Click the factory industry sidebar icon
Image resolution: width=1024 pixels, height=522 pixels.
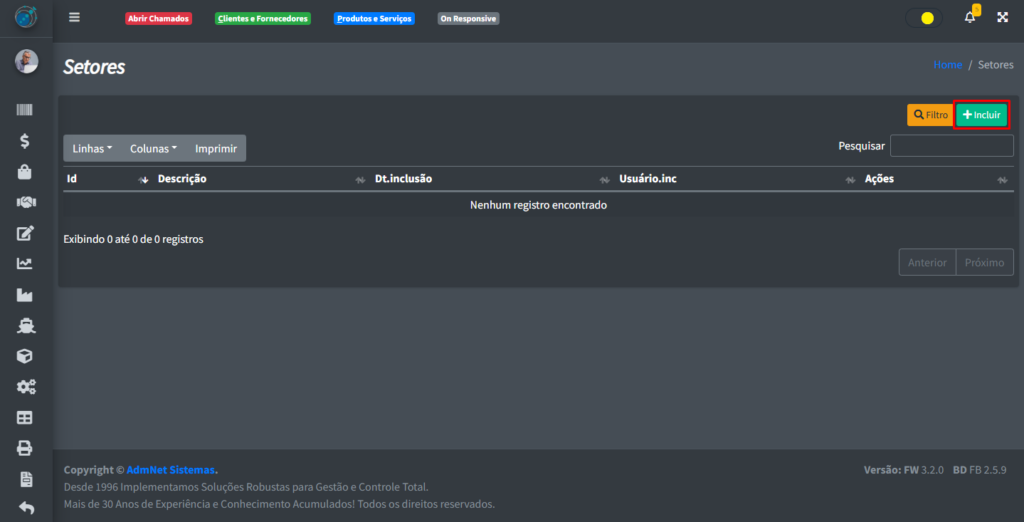[x=25, y=295]
